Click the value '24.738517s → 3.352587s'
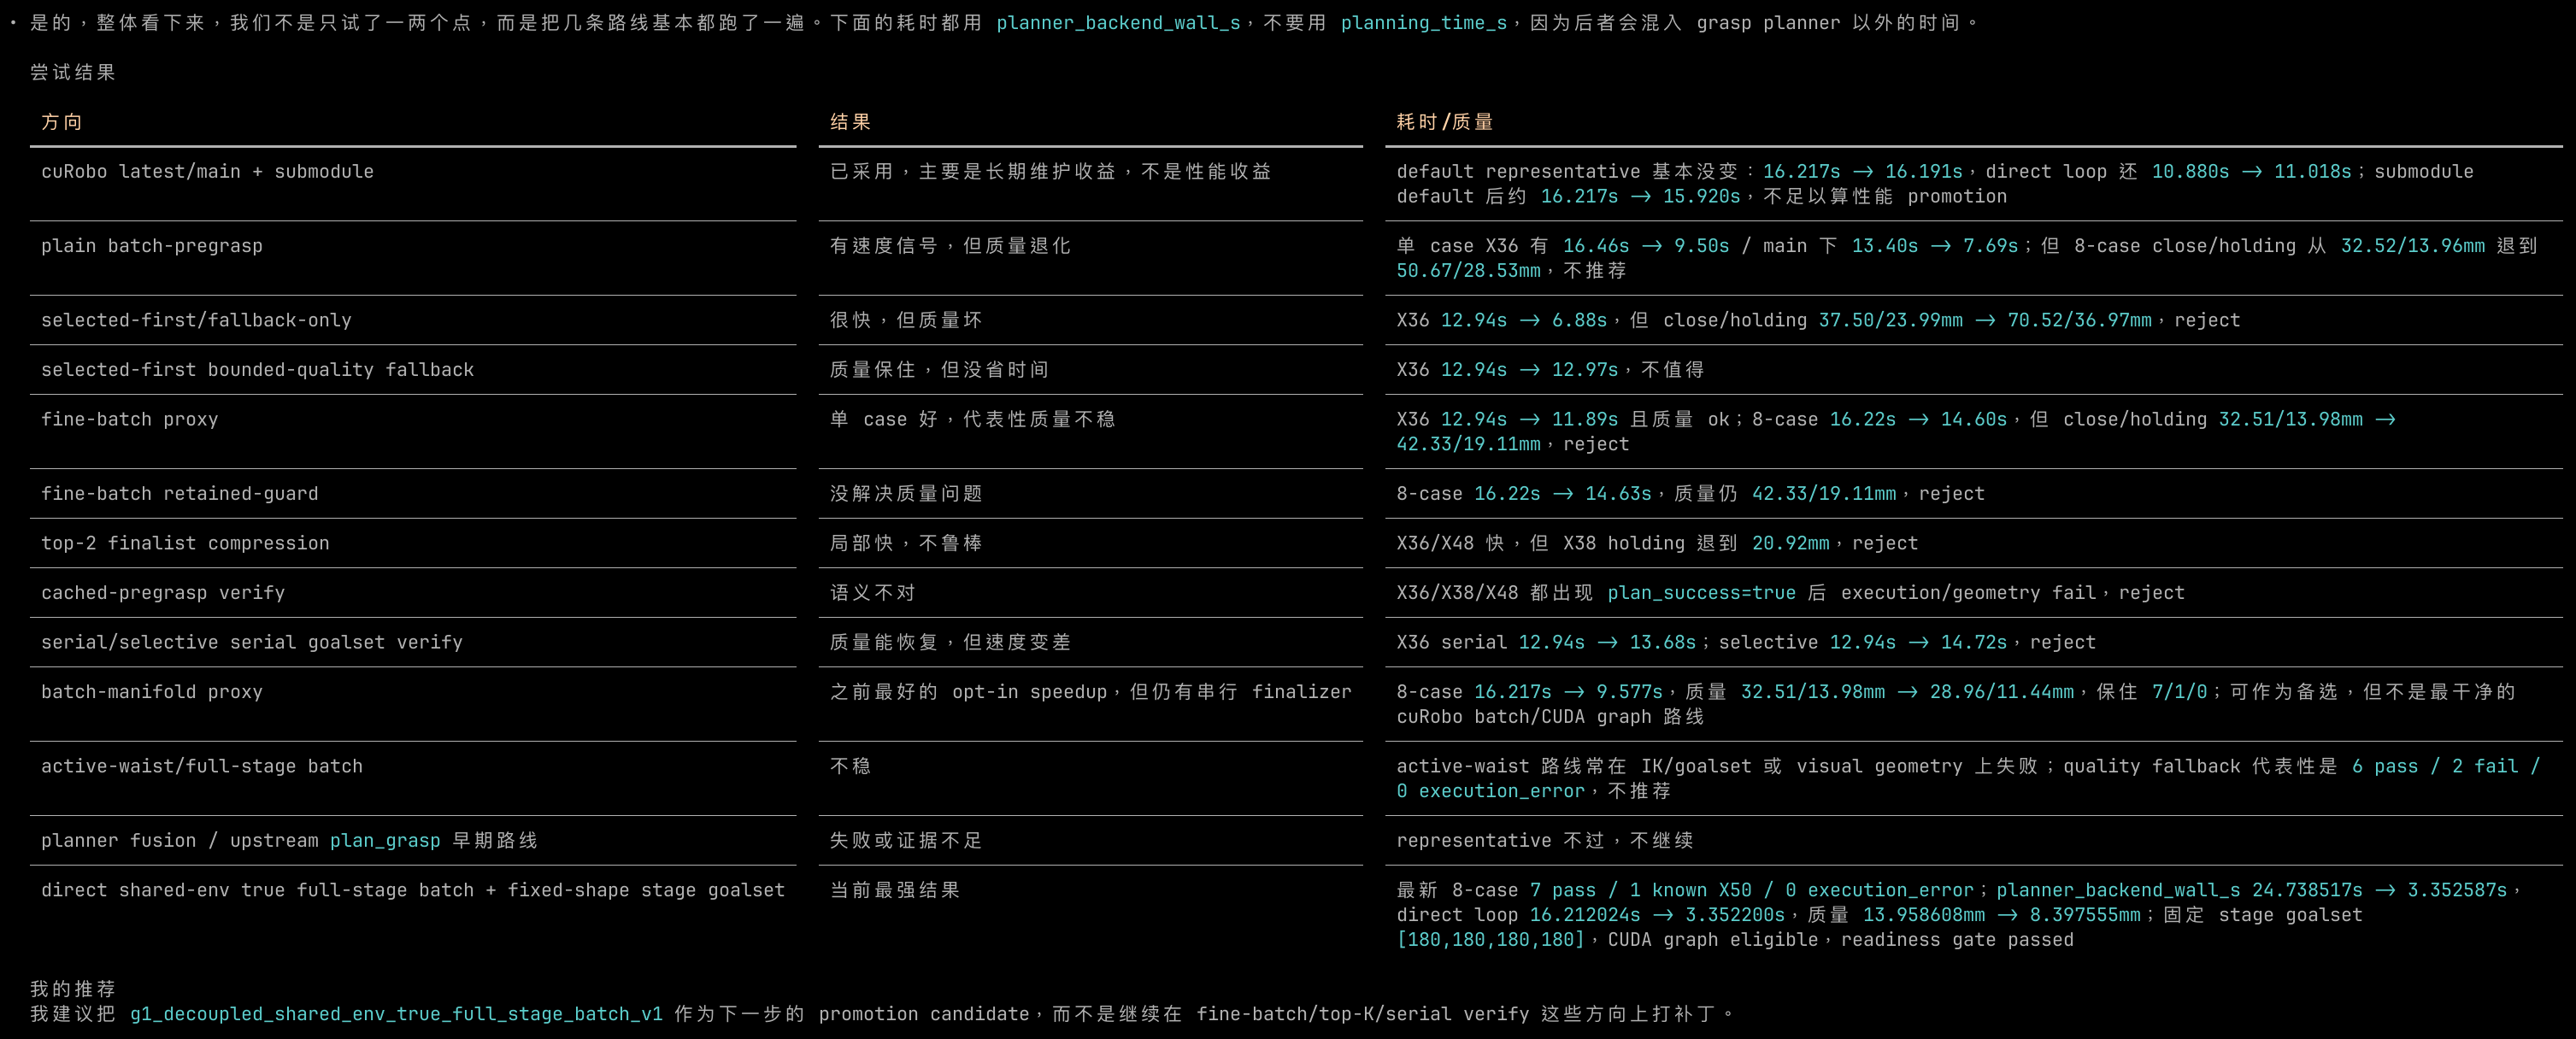The height and width of the screenshot is (1039, 2576). point(2380,890)
